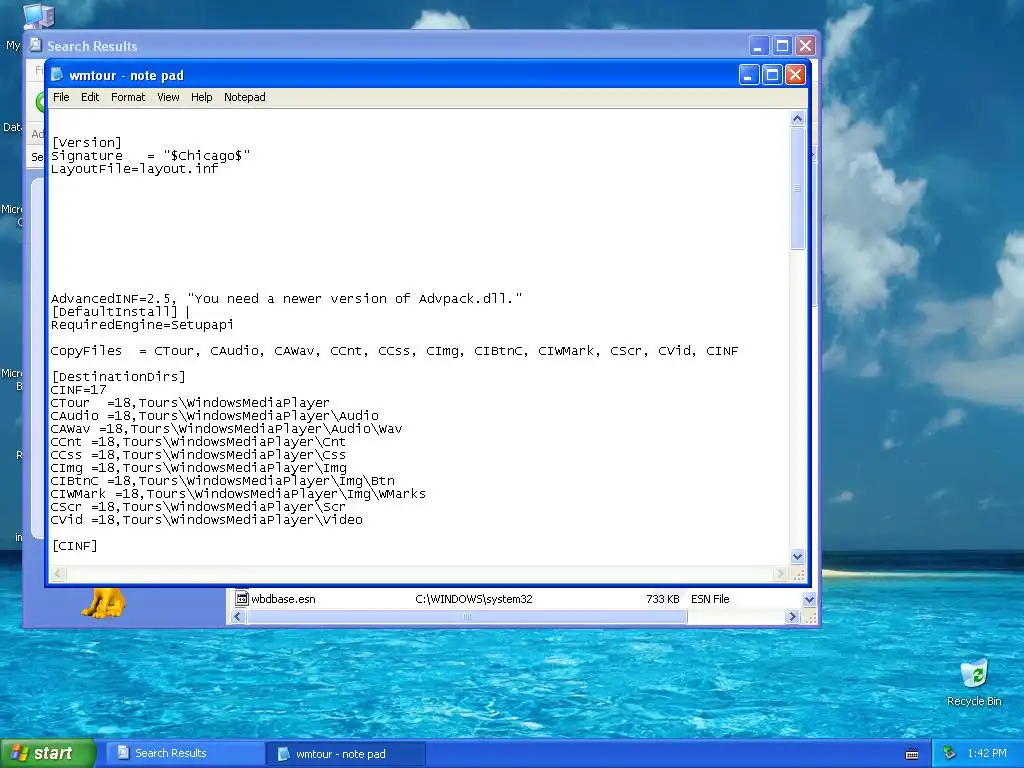Place cursor on [DefaultInstall] line
The height and width of the screenshot is (768, 1024).
(x=114, y=312)
